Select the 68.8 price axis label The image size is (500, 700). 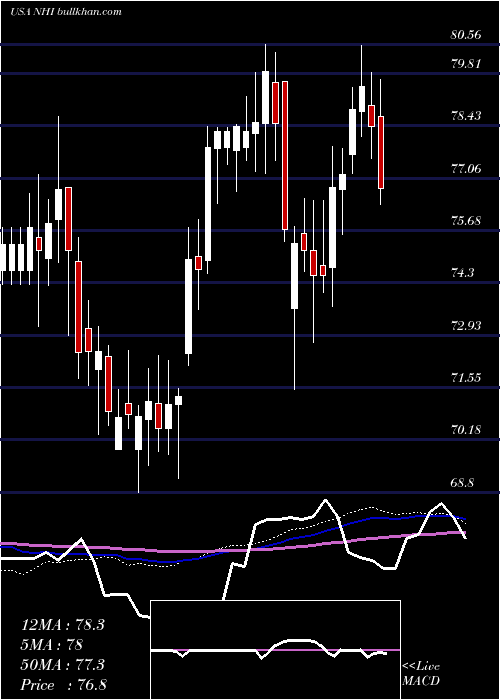[x=462, y=483]
